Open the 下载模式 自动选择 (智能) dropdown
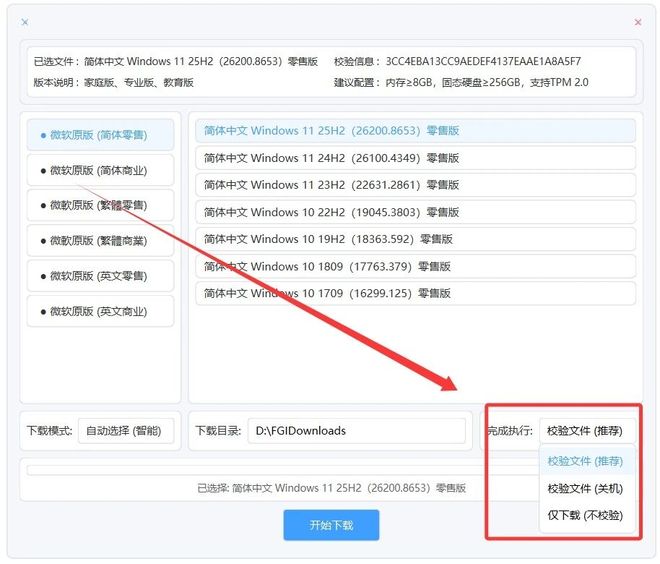 126,431
